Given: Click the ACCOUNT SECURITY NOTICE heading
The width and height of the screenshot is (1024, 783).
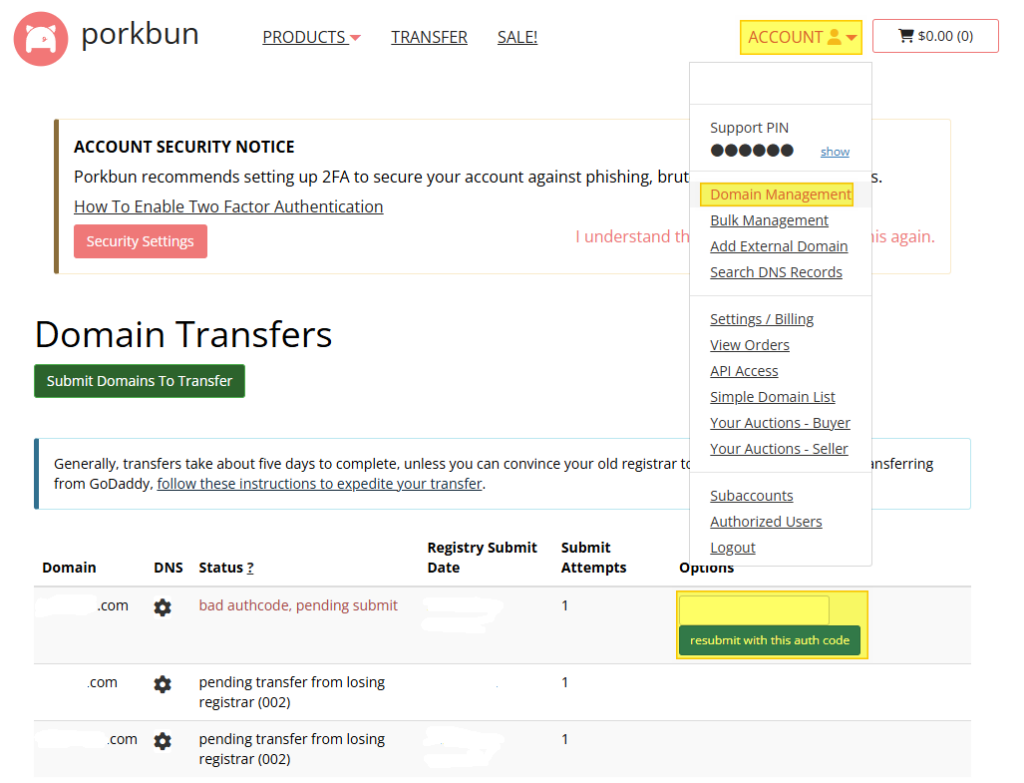Looking at the screenshot, I should (184, 147).
